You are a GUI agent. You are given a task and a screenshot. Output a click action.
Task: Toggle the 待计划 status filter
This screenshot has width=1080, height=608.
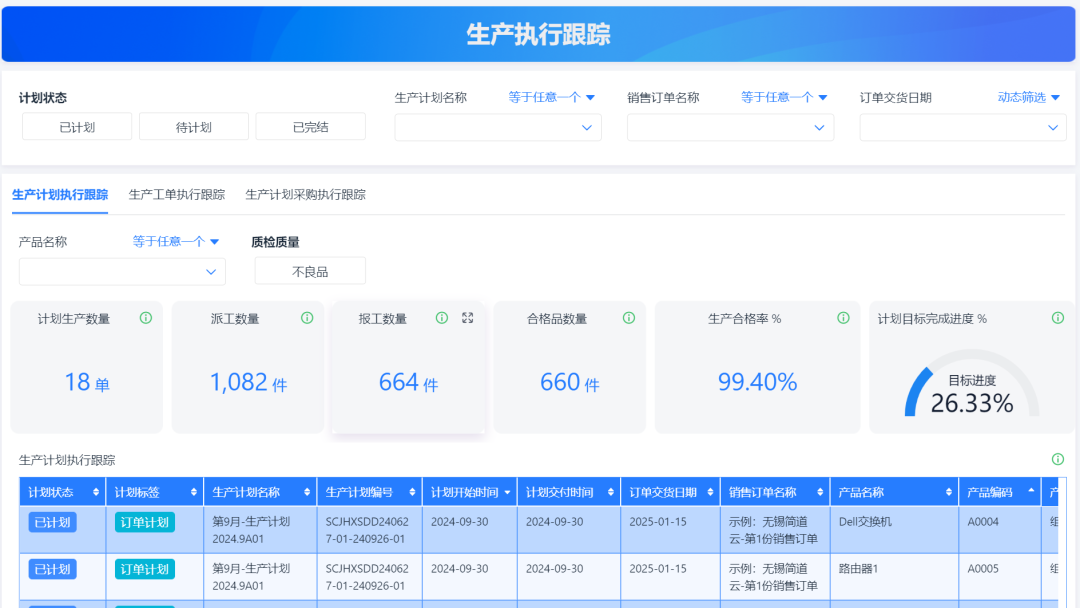pyautogui.click(x=194, y=127)
